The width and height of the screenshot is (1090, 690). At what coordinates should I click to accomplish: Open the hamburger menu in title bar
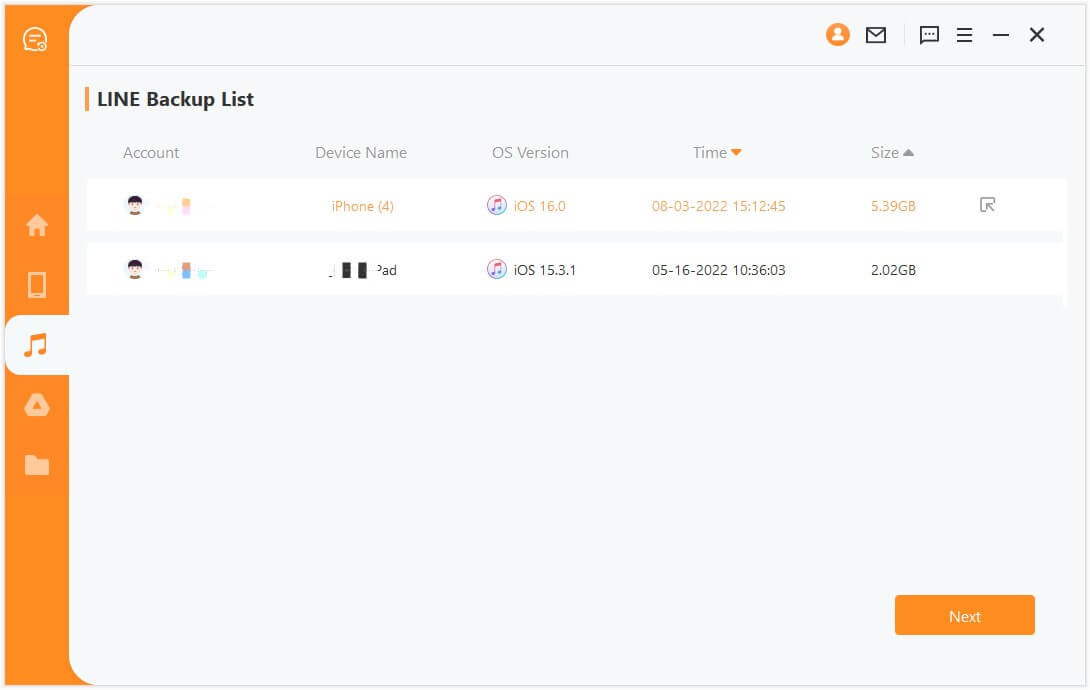pyautogui.click(x=964, y=35)
